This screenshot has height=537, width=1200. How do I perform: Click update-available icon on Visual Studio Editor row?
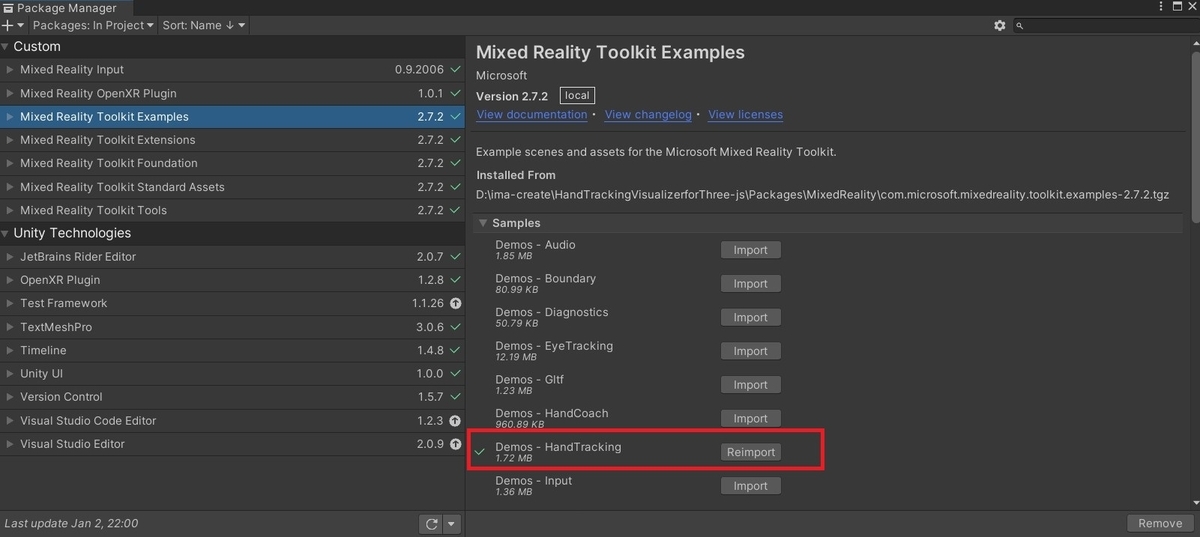456,444
